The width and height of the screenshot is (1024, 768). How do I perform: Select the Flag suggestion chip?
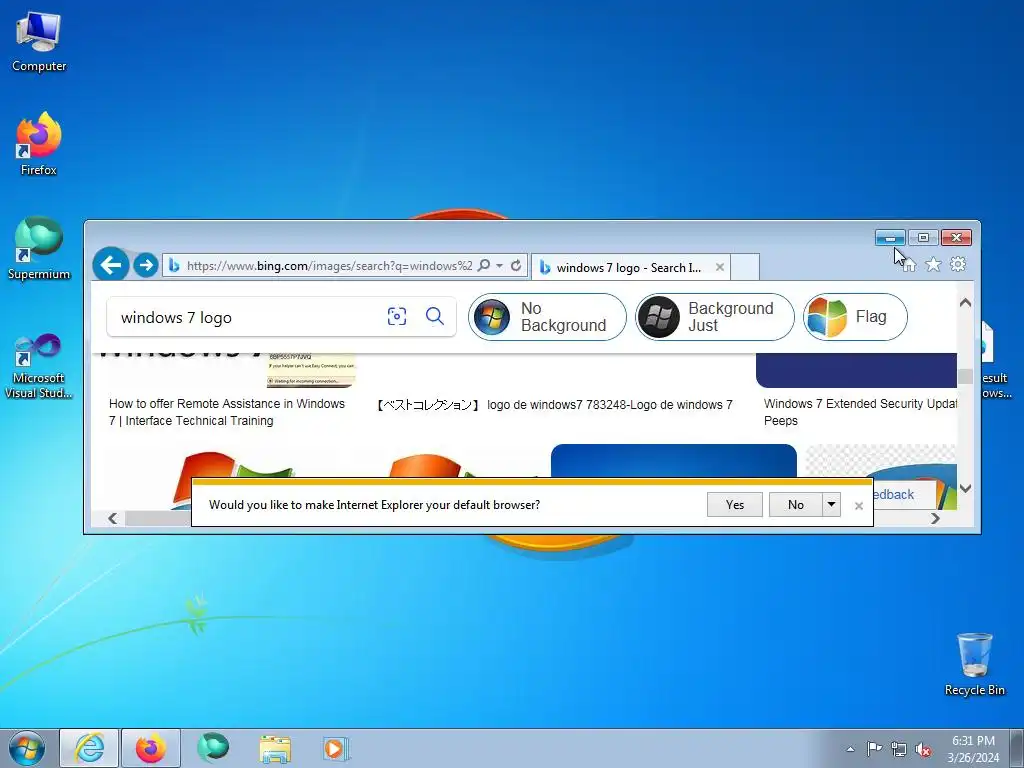pos(856,317)
